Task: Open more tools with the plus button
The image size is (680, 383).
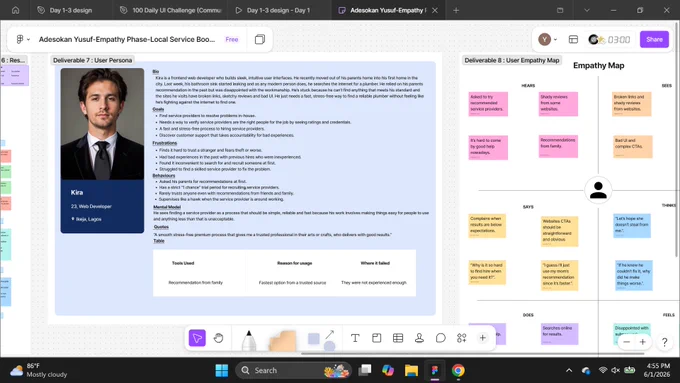Action: tap(482, 338)
